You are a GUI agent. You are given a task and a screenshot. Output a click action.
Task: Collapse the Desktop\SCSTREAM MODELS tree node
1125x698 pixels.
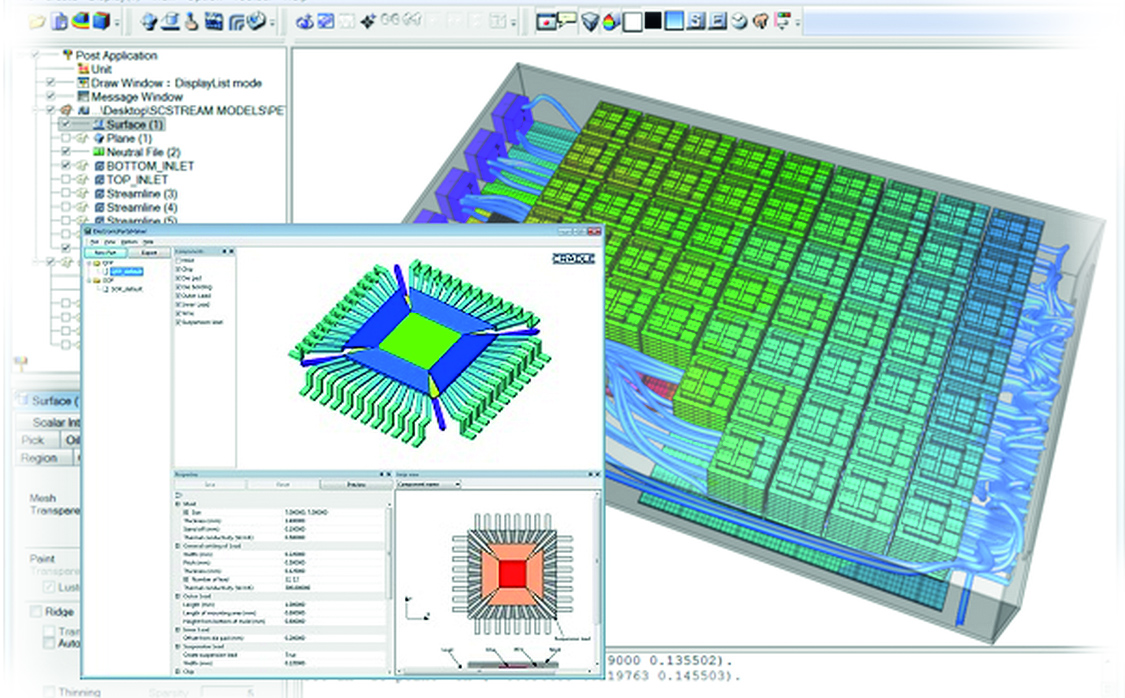pos(35,110)
